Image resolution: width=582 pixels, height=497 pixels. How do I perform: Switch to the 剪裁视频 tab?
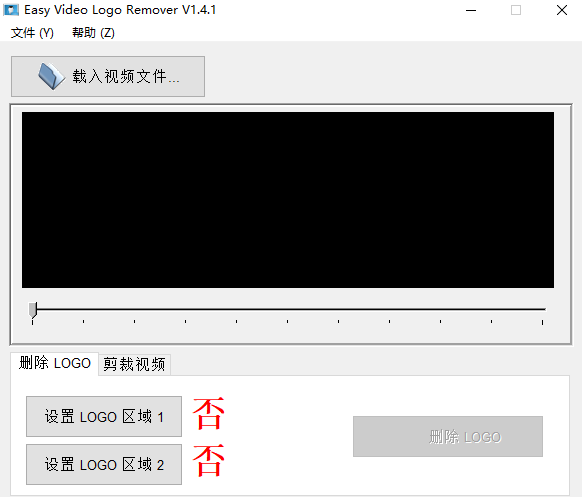(134, 364)
